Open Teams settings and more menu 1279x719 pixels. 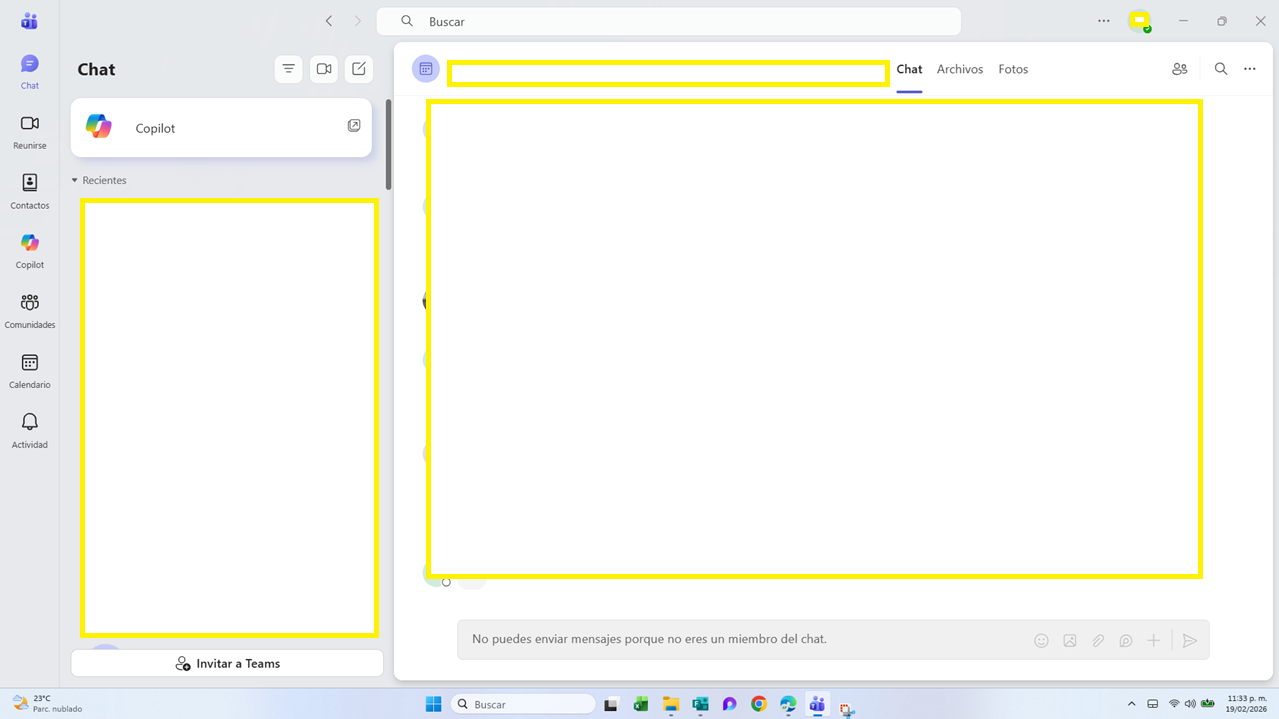pyautogui.click(x=1104, y=21)
